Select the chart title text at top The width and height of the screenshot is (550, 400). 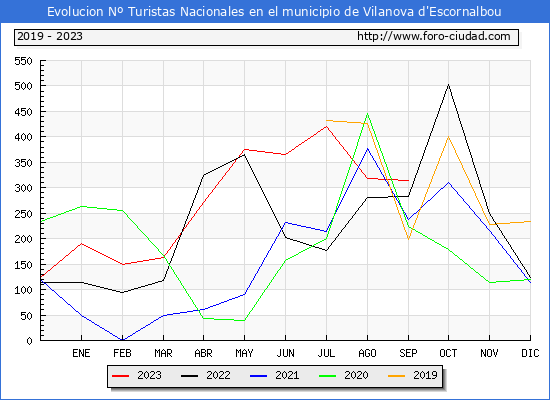(274, 12)
